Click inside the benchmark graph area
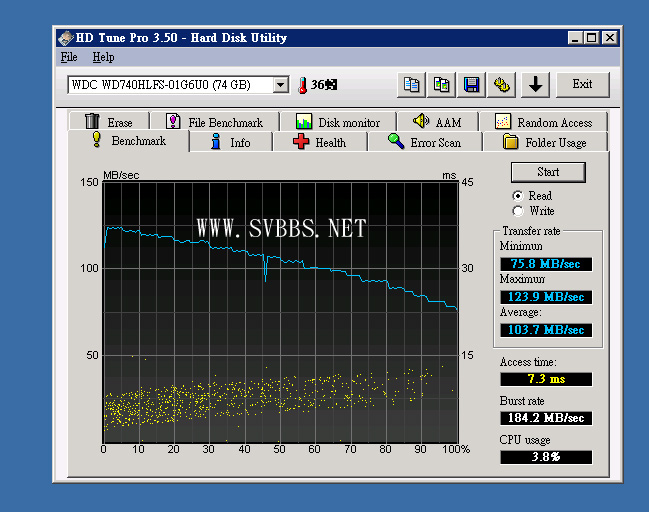649x512 pixels. [x=280, y=310]
